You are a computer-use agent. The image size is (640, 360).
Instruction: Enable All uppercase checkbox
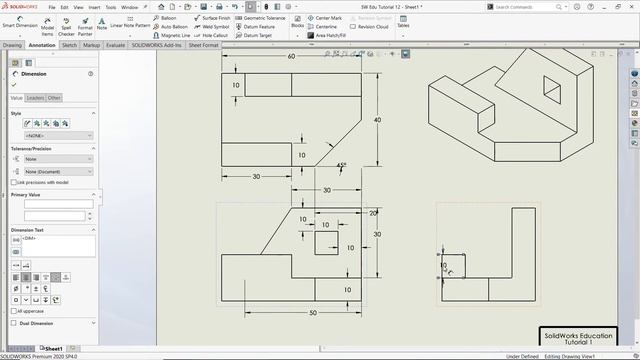14,311
